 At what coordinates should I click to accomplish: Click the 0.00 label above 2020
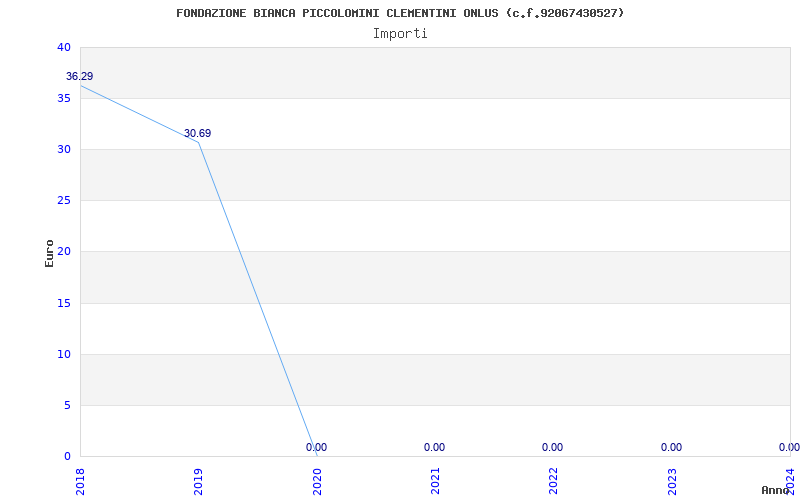coord(316,447)
